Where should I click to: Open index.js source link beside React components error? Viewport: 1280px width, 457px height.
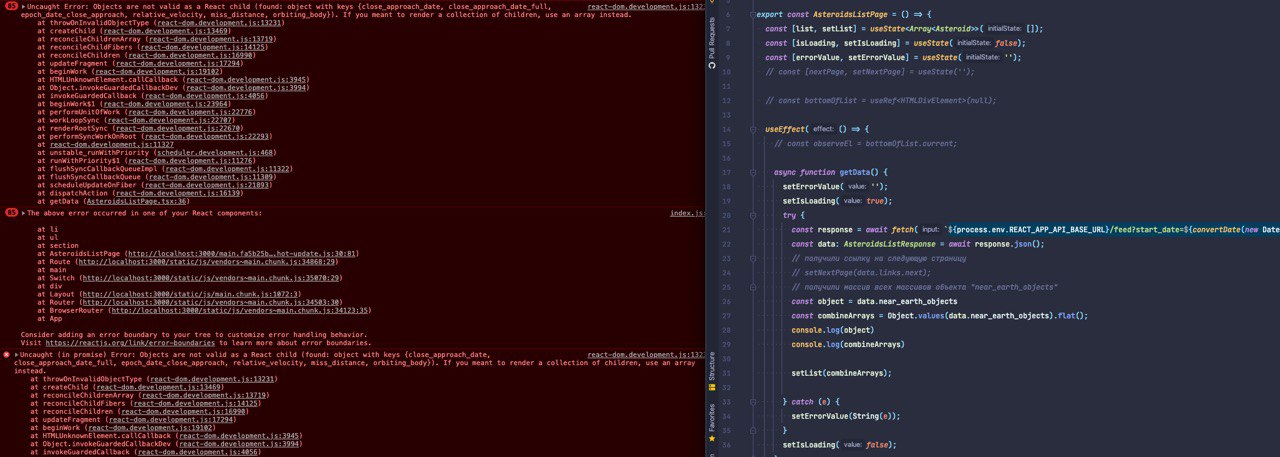[x=687, y=213]
